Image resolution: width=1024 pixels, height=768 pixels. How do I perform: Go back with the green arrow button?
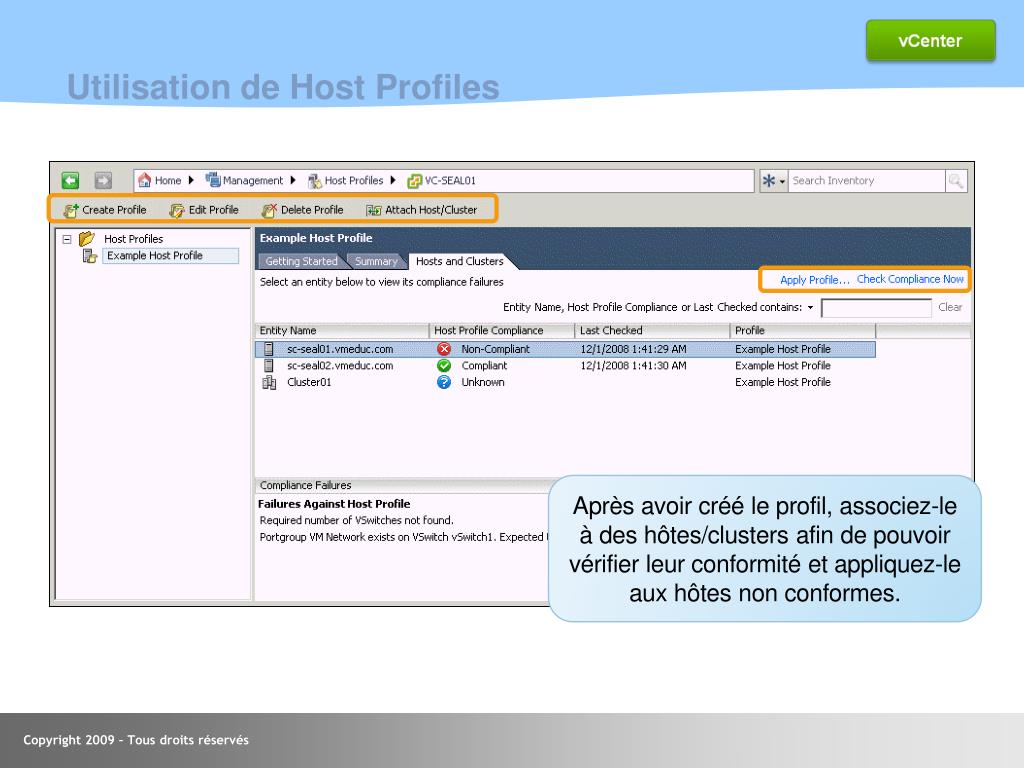pyautogui.click(x=71, y=180)
